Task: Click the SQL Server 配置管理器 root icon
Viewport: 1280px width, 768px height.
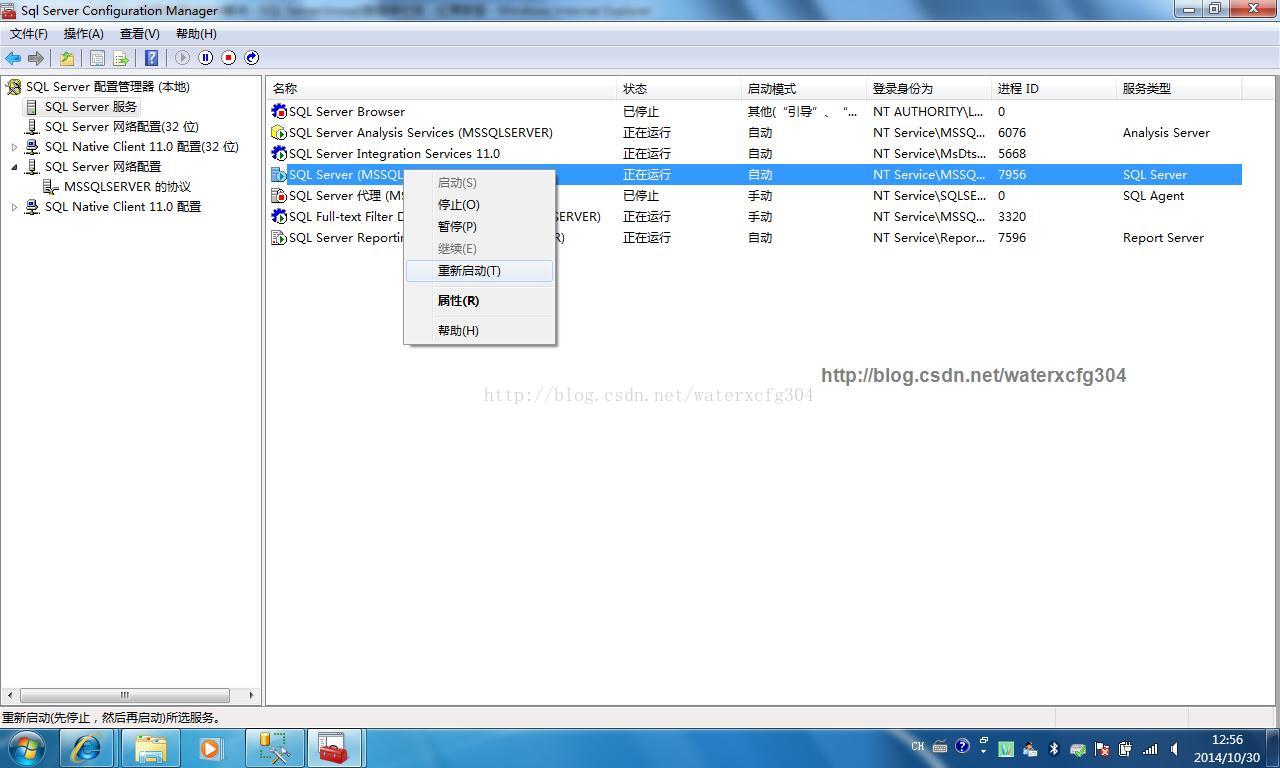Action: point(14,87)
